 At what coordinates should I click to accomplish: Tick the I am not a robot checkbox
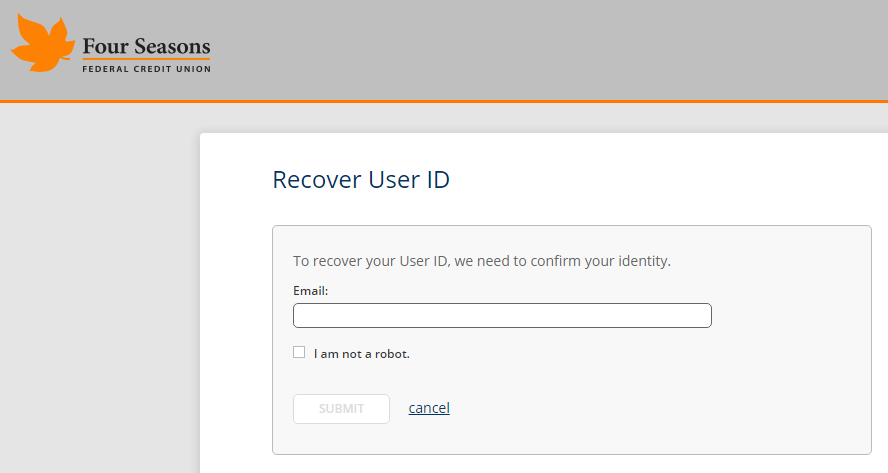(x=299, y=352)
